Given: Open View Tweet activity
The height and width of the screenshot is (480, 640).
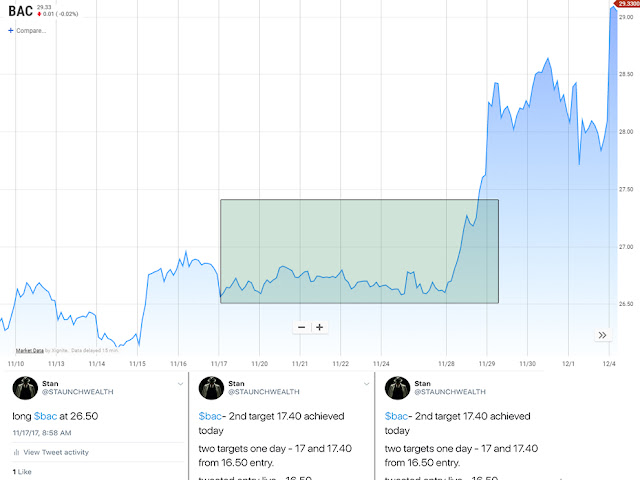Looking at the screenshot, I should (56, 453).
